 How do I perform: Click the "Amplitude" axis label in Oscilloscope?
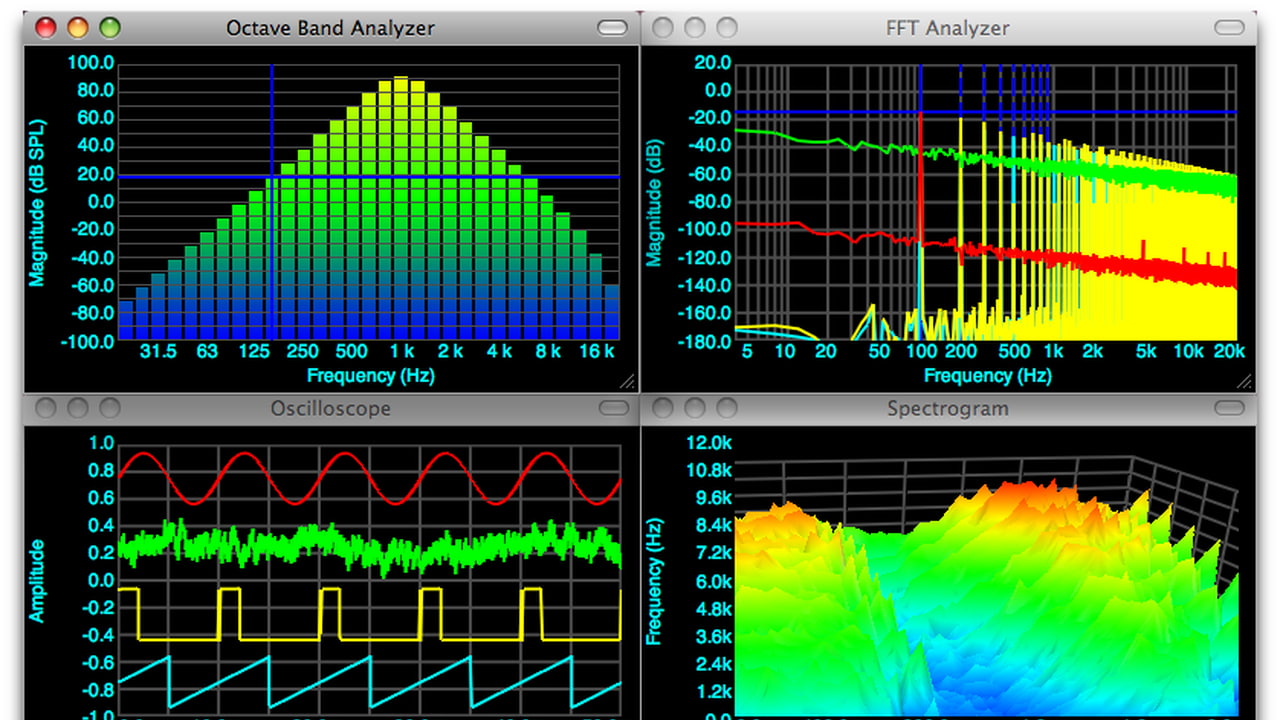(37, 581)
